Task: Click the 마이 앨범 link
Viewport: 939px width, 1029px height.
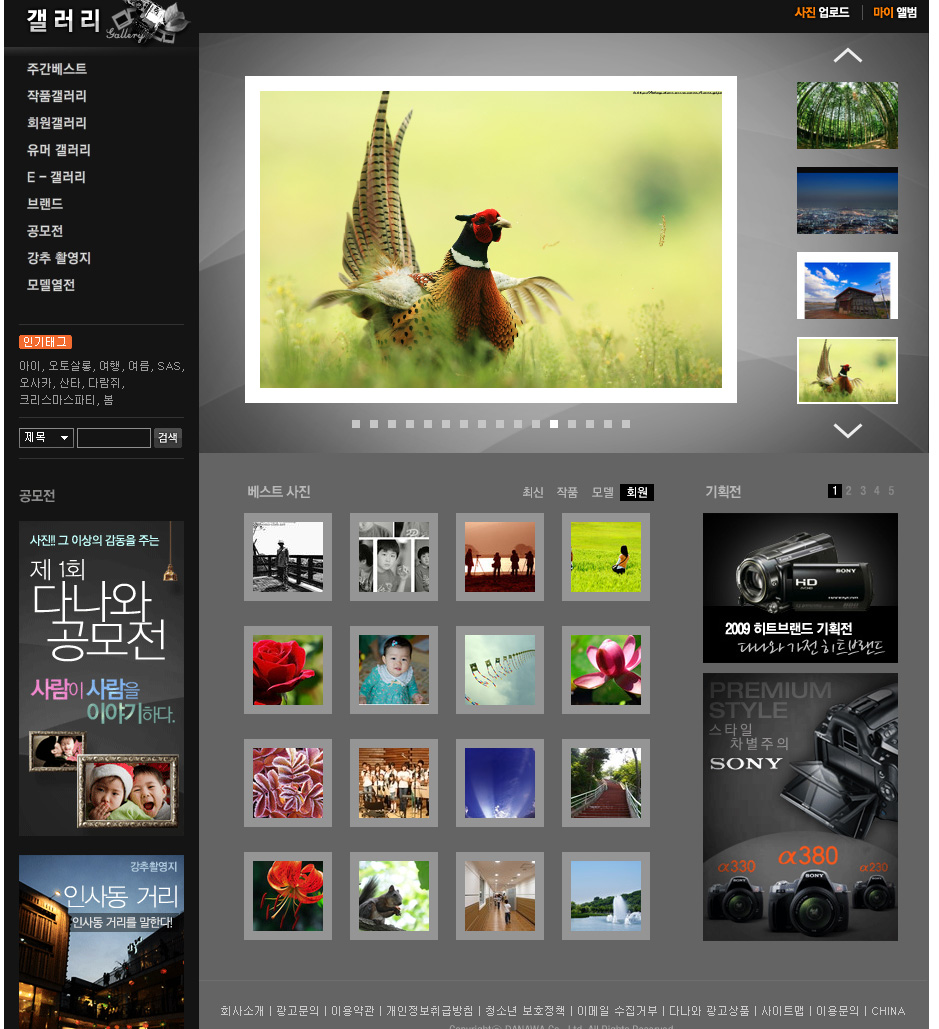Action: coord(895,12)
